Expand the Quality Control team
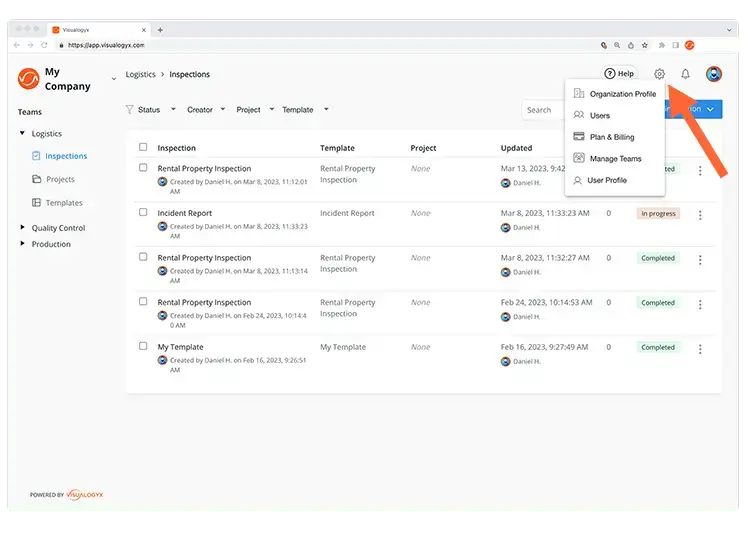The width and height of the screenshot is (750, 536). (23, 227)
